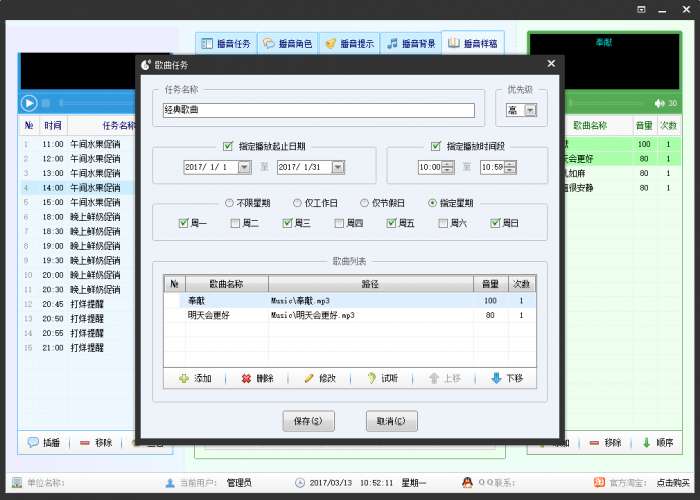The width and height of the screenshot is (700, 500).
Task: Click the 播音背景 music note icon
Action: coord(392,43)
